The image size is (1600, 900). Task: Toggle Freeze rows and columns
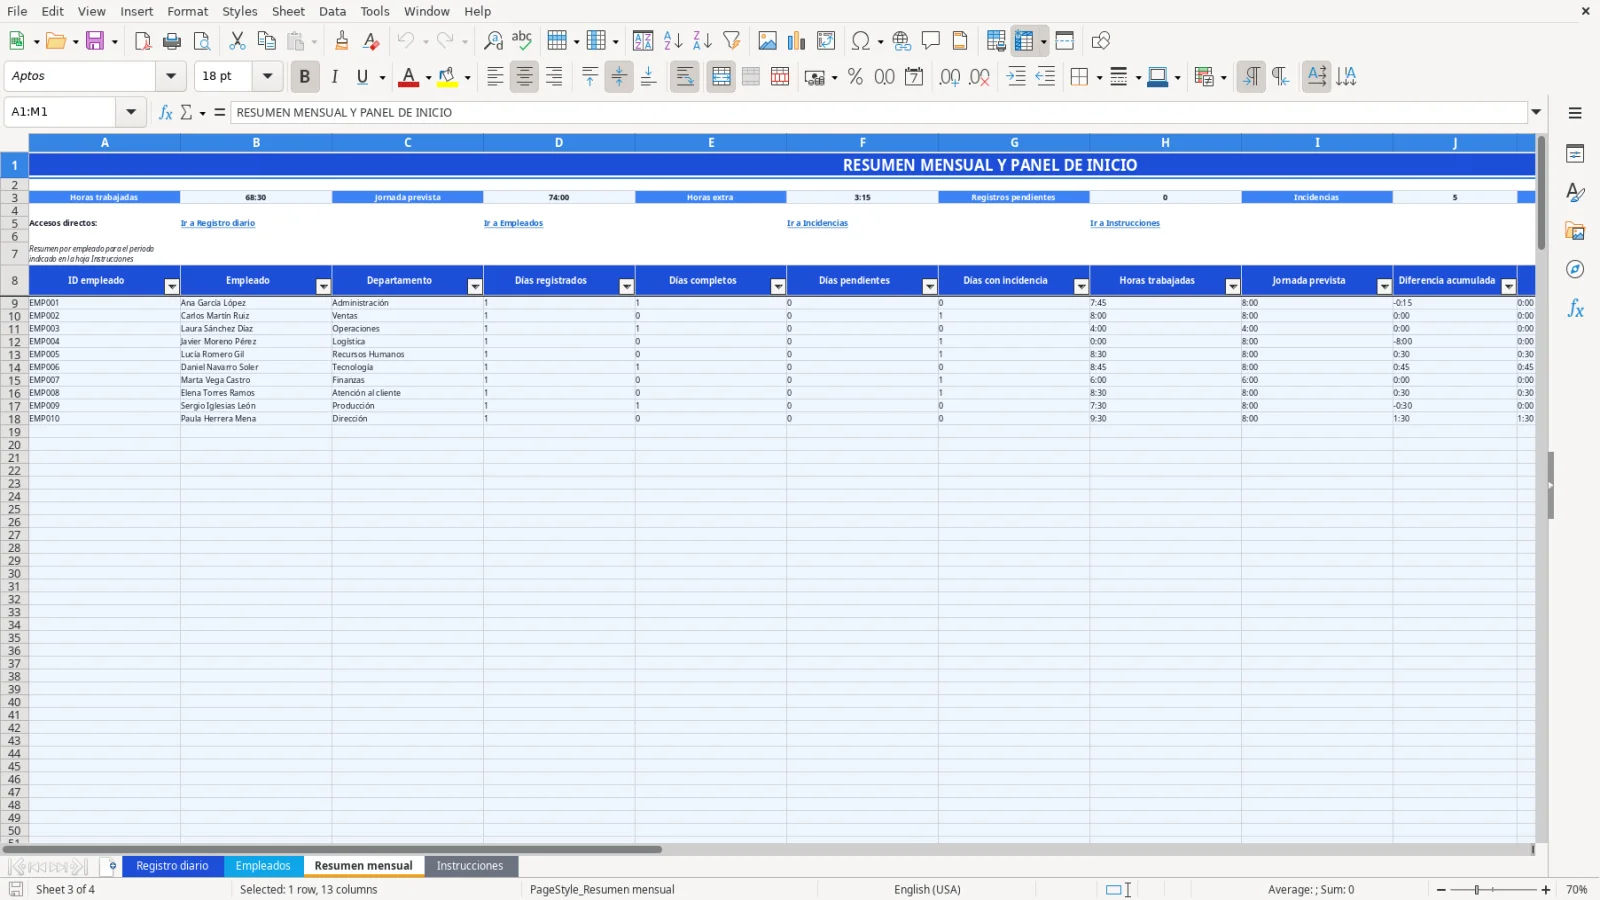[x=1023, y=41]
